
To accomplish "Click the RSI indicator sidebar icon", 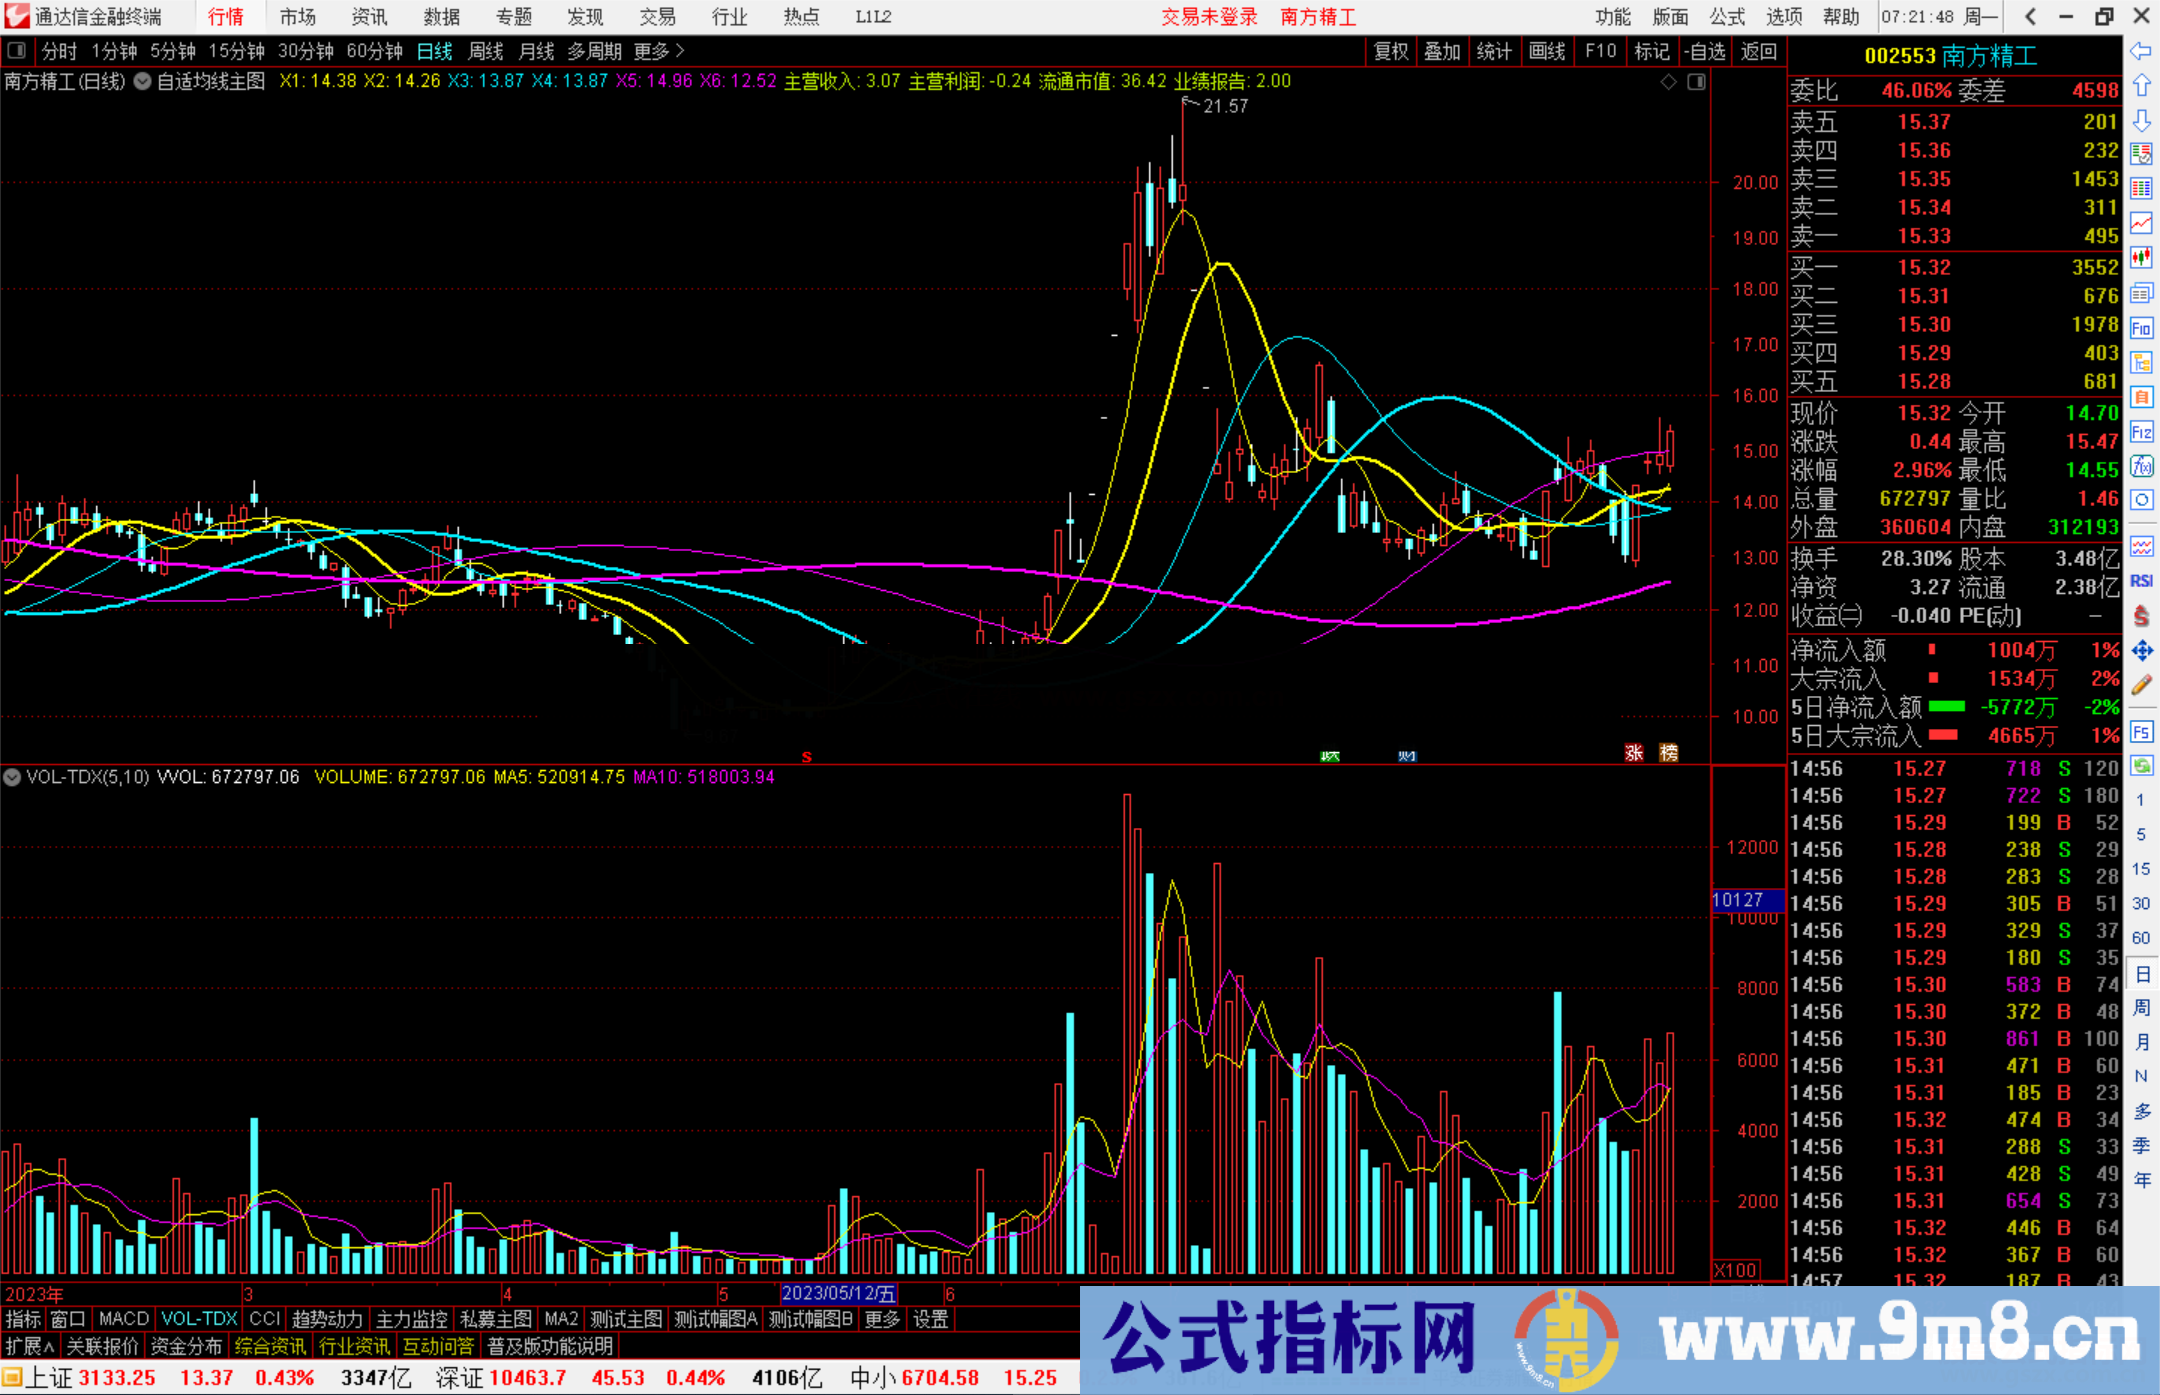I will point(2141,581).
